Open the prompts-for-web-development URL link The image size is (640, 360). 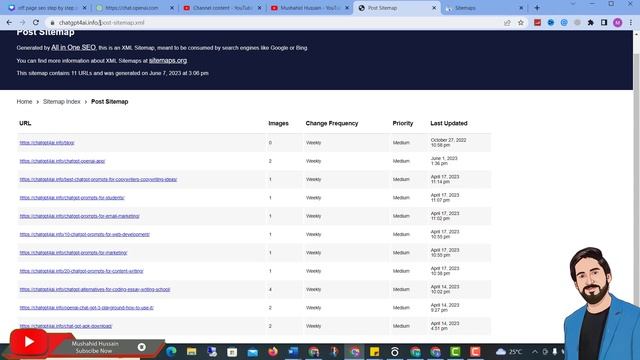point(84,234)
